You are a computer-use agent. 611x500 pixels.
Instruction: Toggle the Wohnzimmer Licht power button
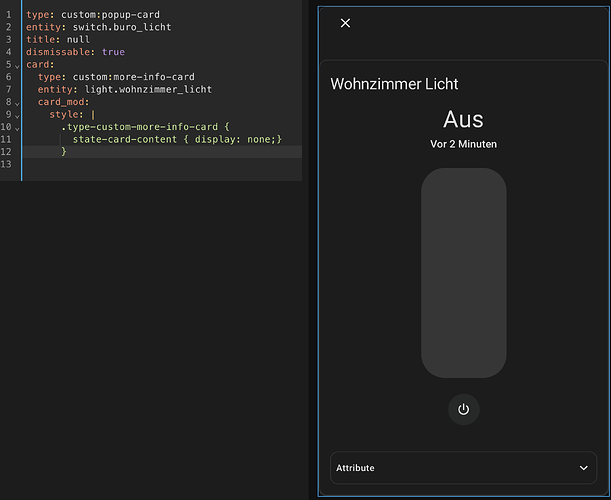(463, 410)
